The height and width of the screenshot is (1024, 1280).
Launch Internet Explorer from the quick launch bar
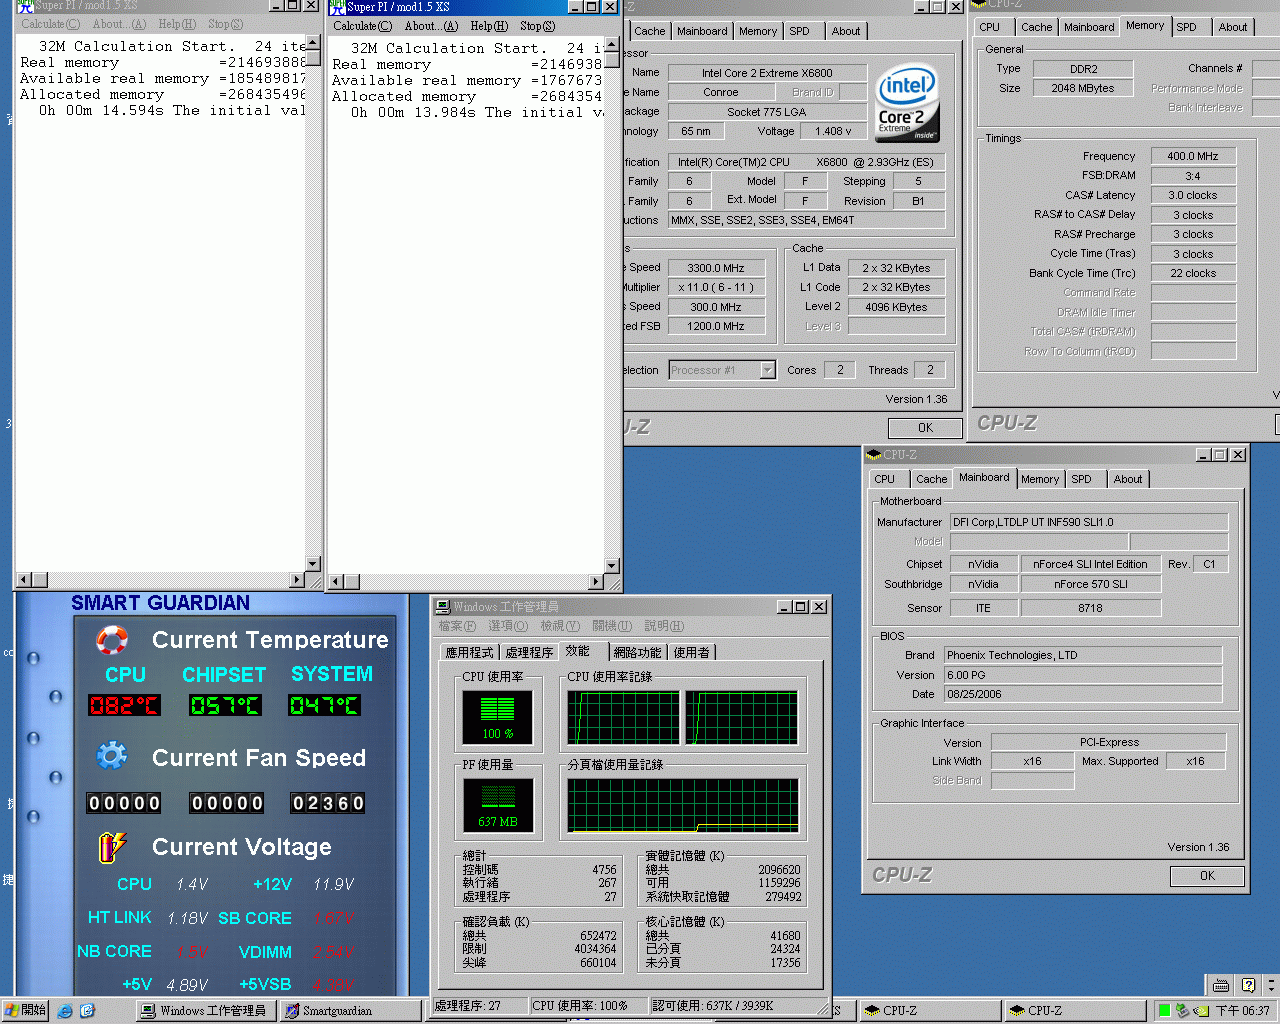[65, 1011]
